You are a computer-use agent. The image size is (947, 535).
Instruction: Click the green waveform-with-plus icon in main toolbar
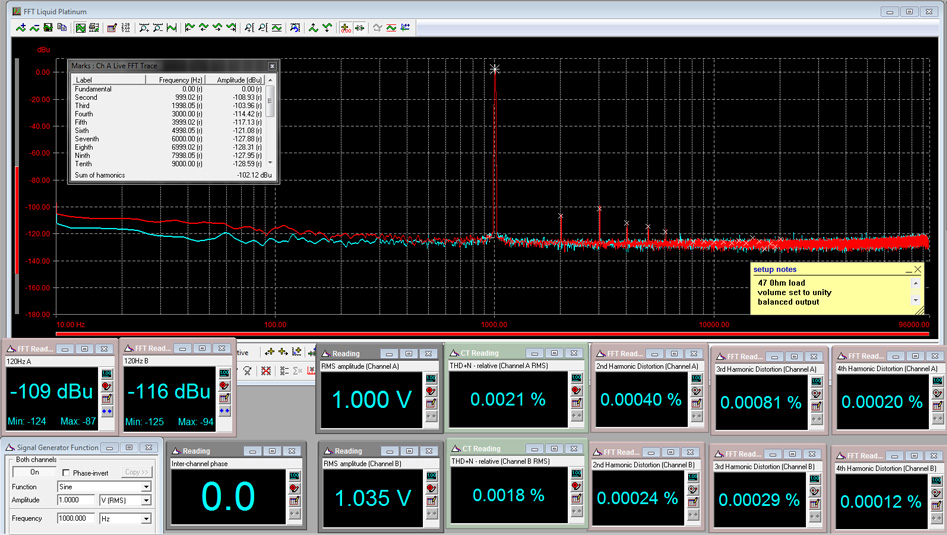point(21,28)
